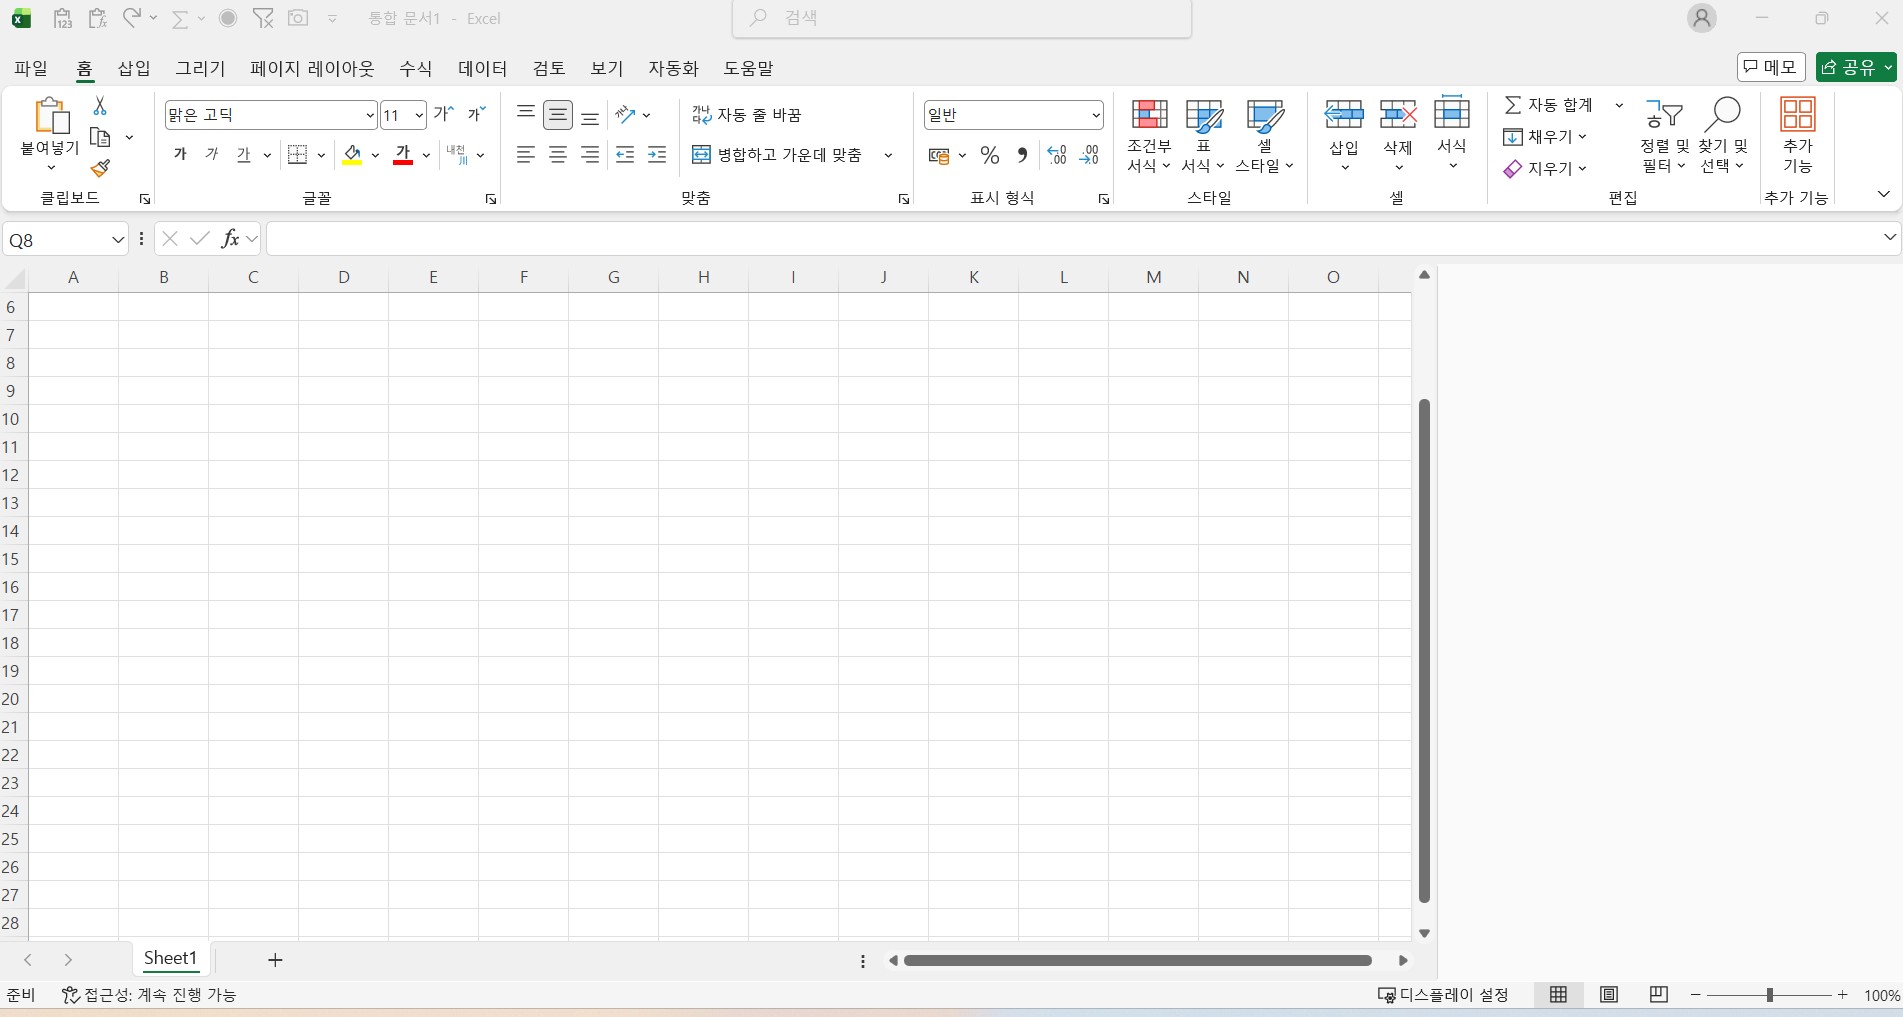Toggle bold (가) formatting
Image resolution: width=1903 pixels, height=1017 pixels.
tap(180, 155)
